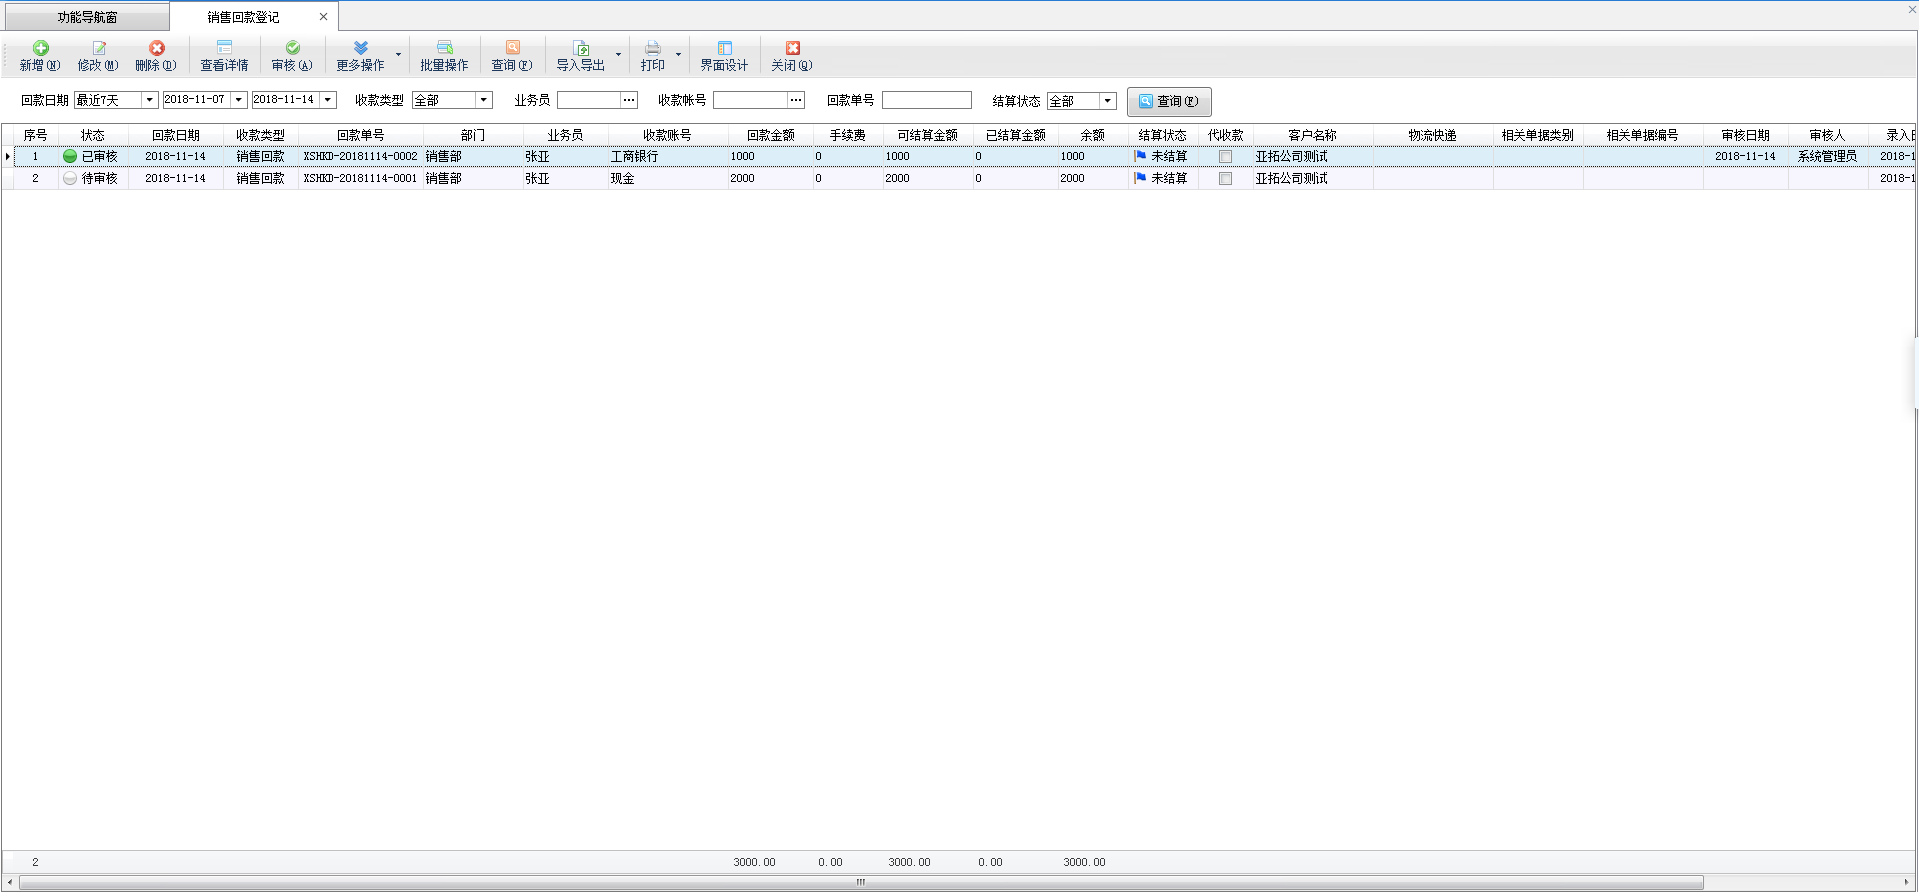Viewport: 1919px width, 892px height.
Task: Click the 修改 edit toolbar icon
Action: (x=99, y=49)
